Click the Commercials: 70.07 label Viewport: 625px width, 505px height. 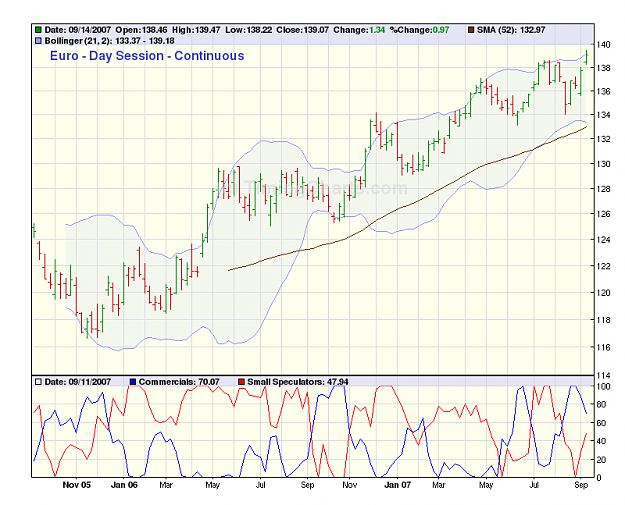179,382
